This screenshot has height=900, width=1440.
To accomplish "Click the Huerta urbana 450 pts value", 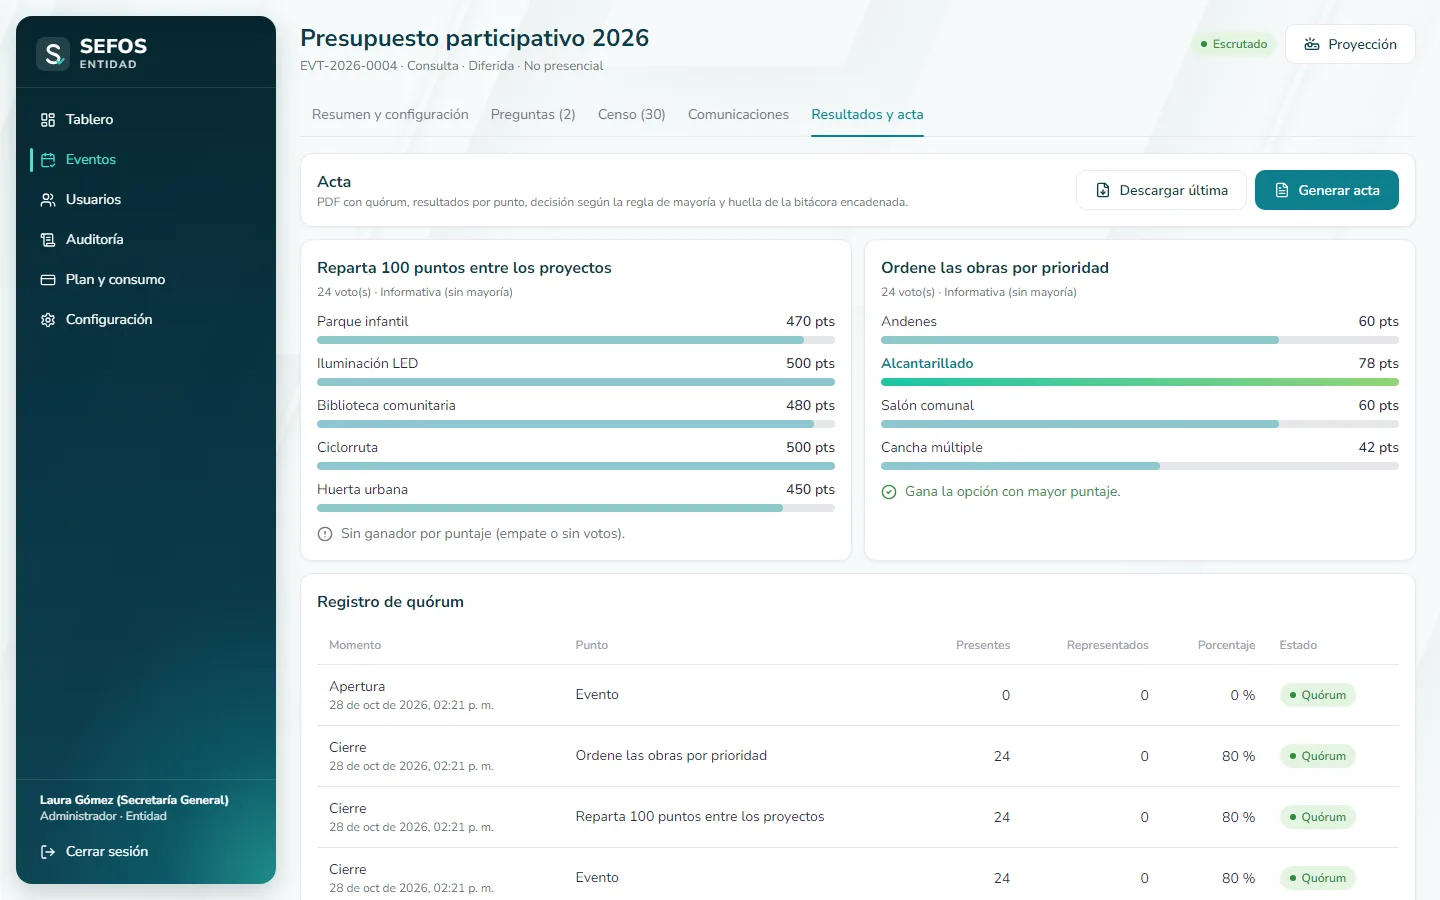I will point(810,490).
